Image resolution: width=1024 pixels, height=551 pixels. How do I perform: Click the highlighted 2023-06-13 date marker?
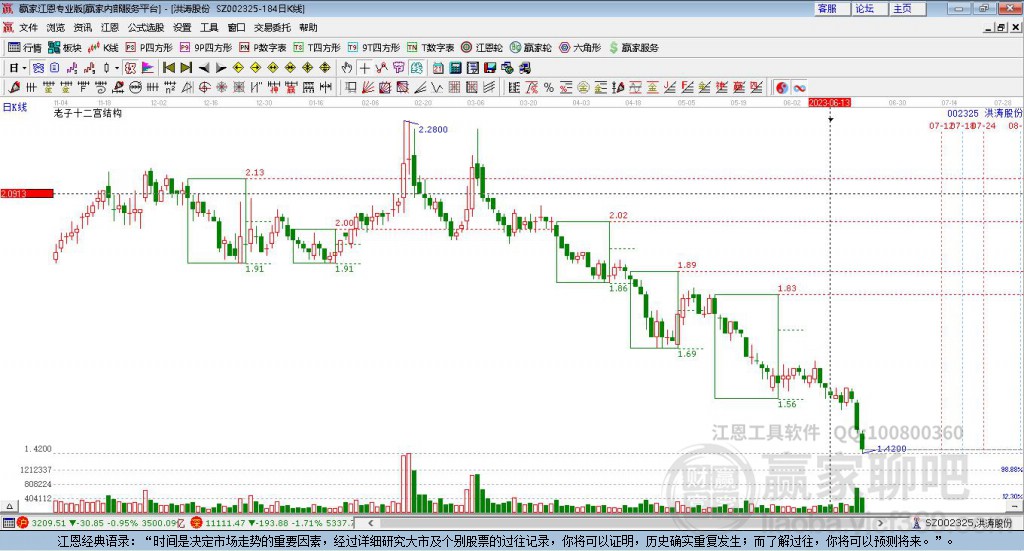tap(829, 103)
